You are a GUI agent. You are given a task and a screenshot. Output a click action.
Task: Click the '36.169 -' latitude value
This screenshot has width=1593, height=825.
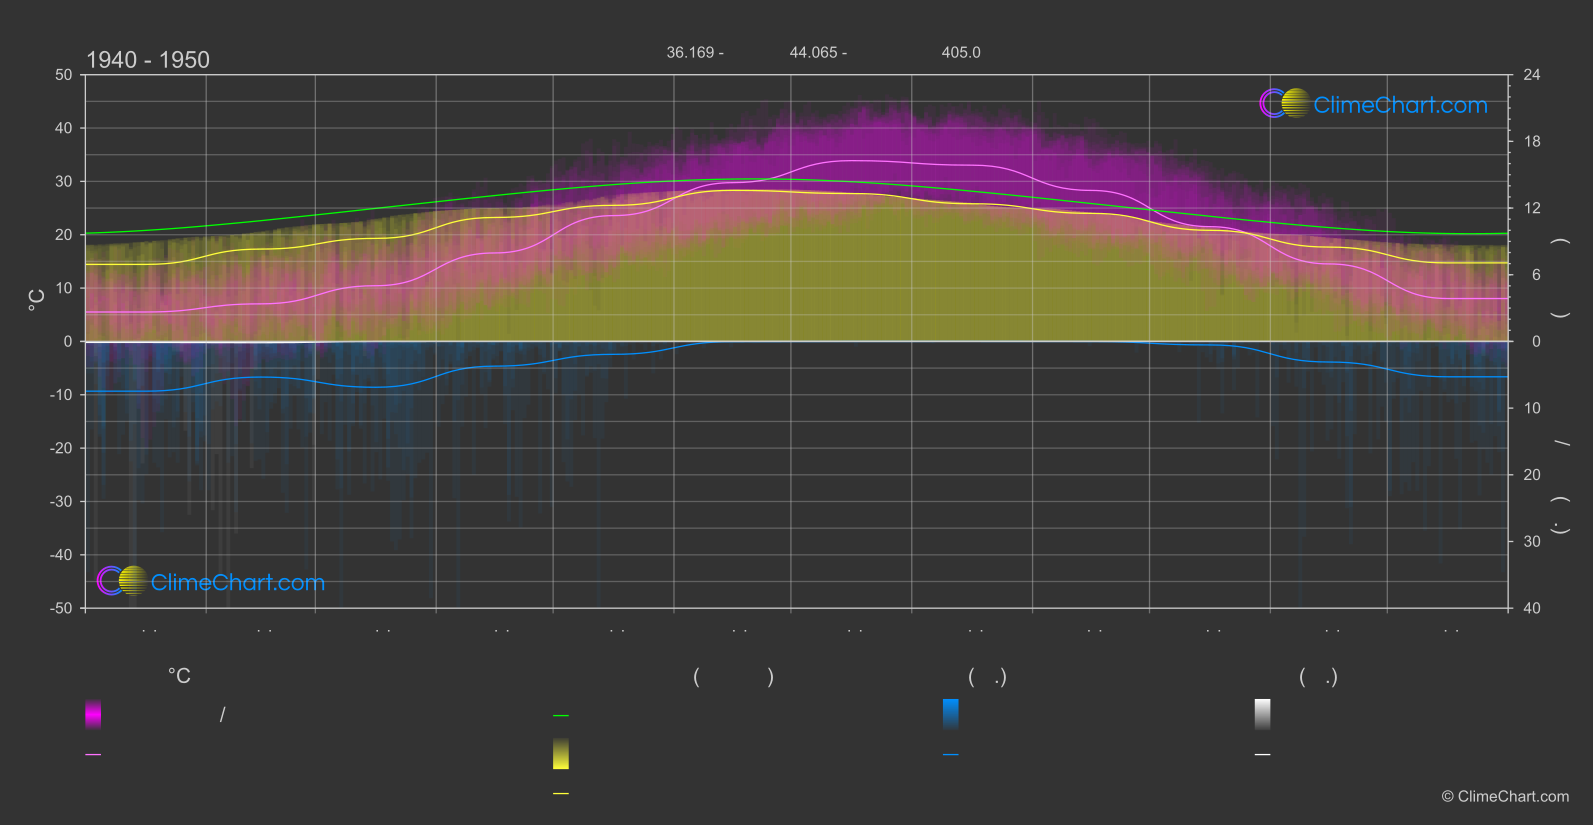pos(695,52)
